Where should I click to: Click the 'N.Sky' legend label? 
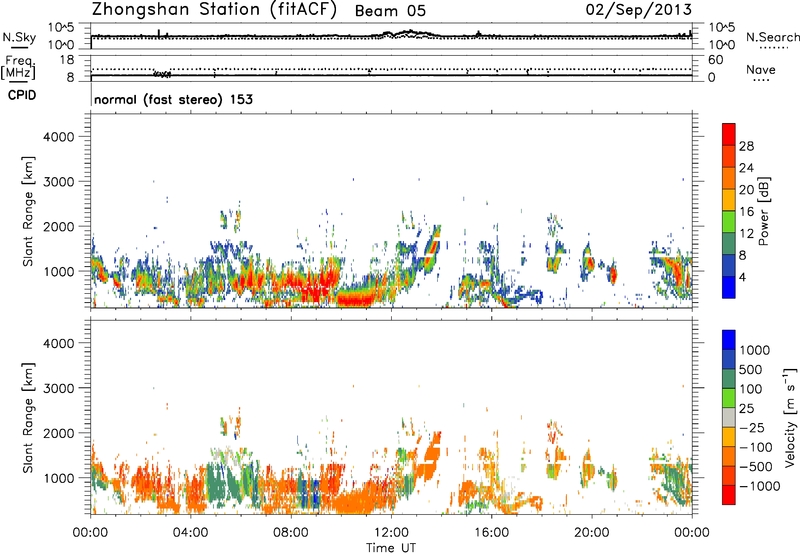point(19,37)
